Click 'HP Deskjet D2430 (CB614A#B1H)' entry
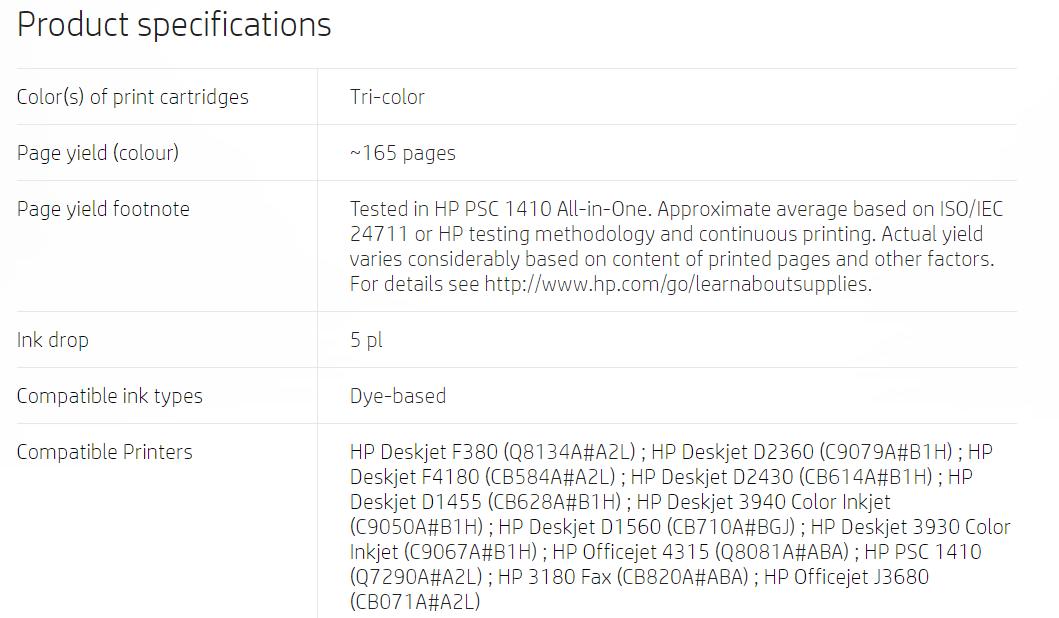 (x=781, y=477)
